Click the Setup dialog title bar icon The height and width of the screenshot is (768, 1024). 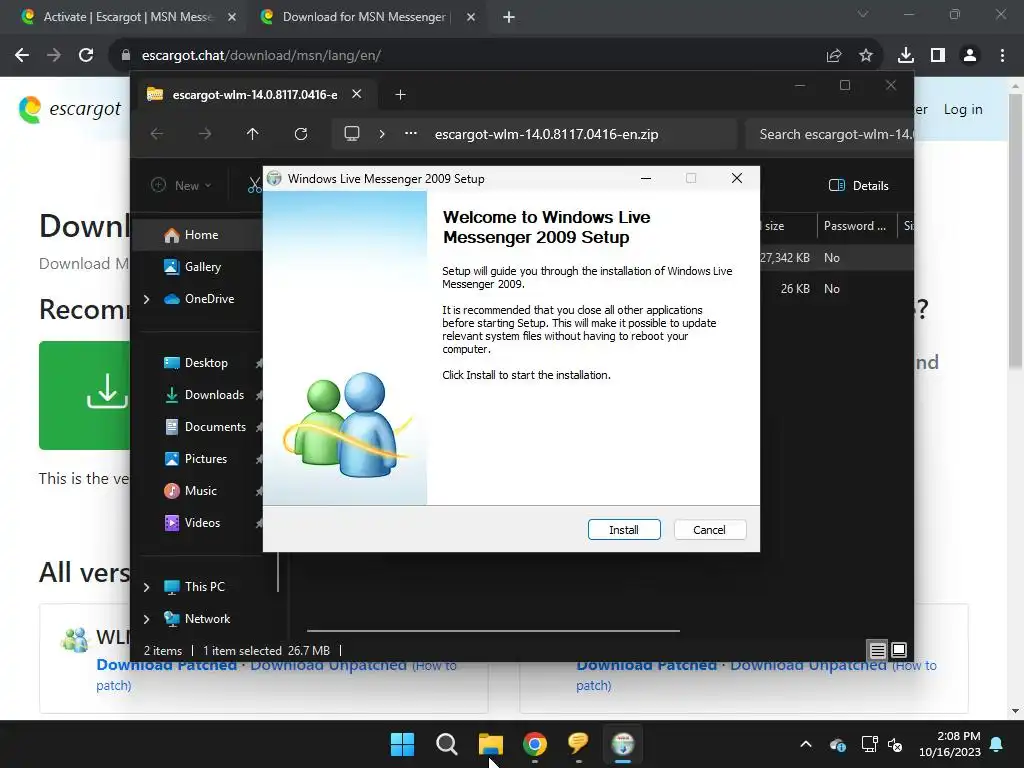[x=274, y=178]
